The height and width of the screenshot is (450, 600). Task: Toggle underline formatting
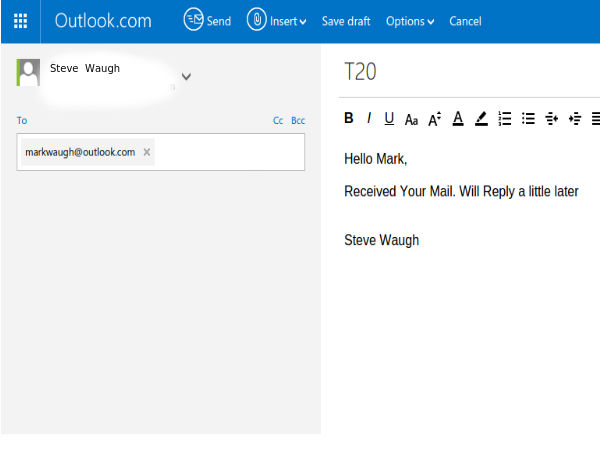pyautogui.click(x=389, y=119)
